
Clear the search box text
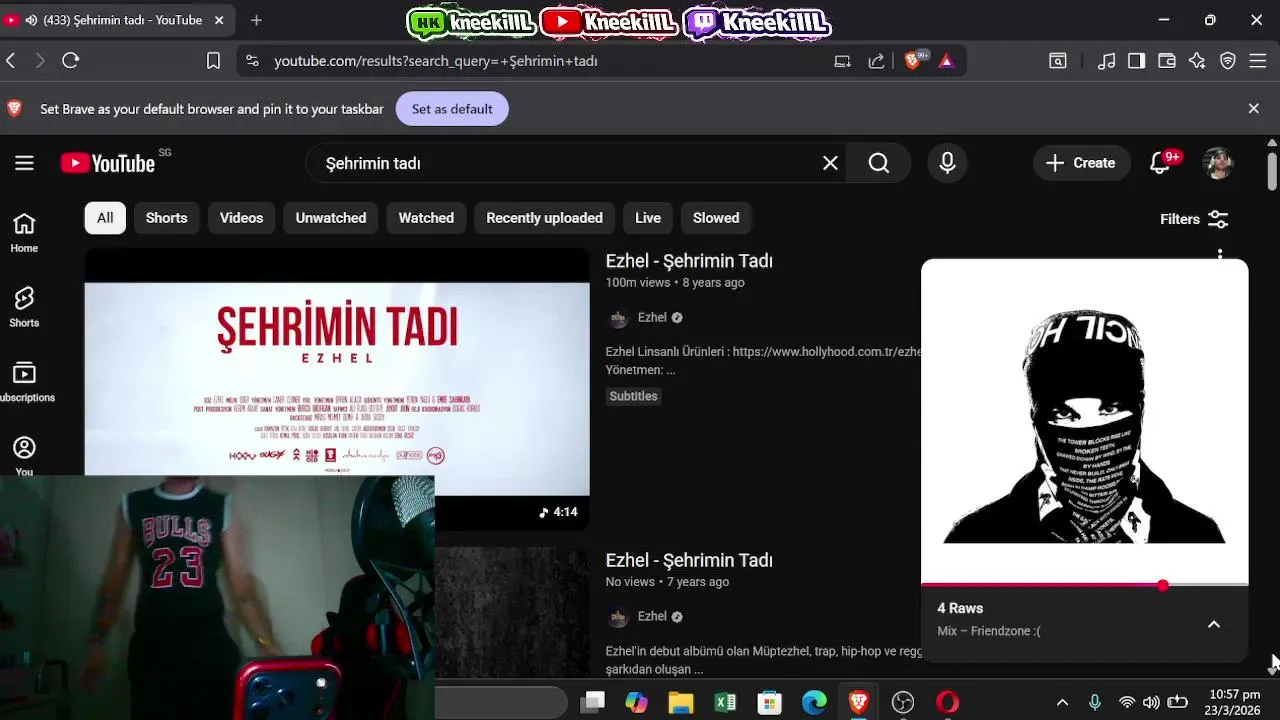[x=830, y=163]
